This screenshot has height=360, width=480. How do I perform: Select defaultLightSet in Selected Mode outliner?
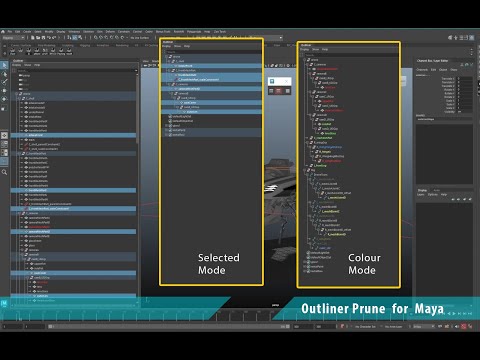[x=182, y=116]
